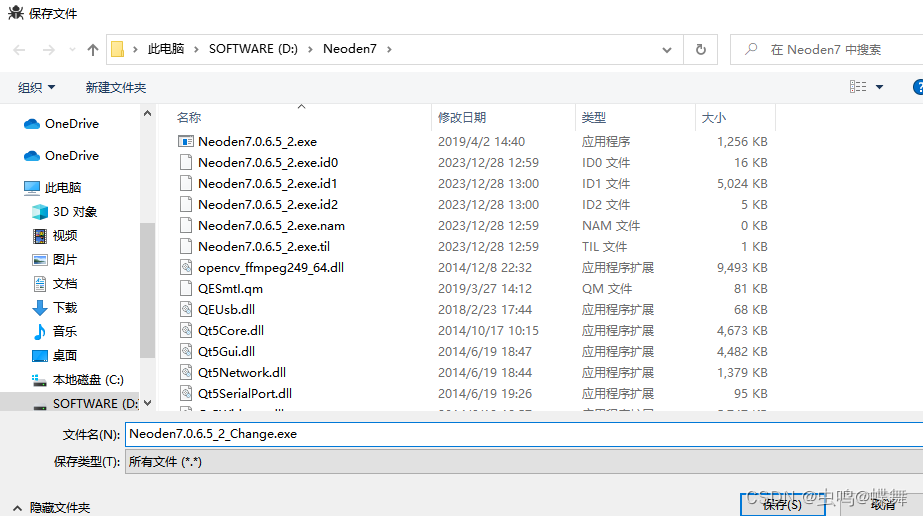Sort files by 修改日期 column

(x=462, y=118)
